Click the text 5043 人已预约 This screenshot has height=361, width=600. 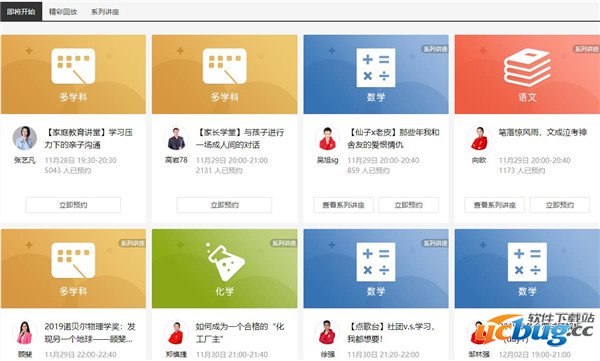tap(68, 170)
